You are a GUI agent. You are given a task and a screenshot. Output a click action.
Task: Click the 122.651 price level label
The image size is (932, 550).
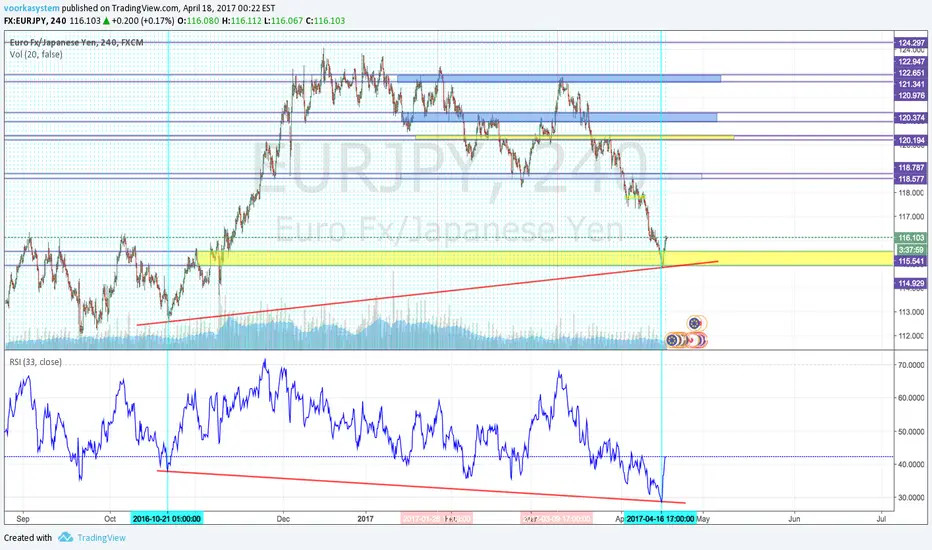(x=911, y=73)
